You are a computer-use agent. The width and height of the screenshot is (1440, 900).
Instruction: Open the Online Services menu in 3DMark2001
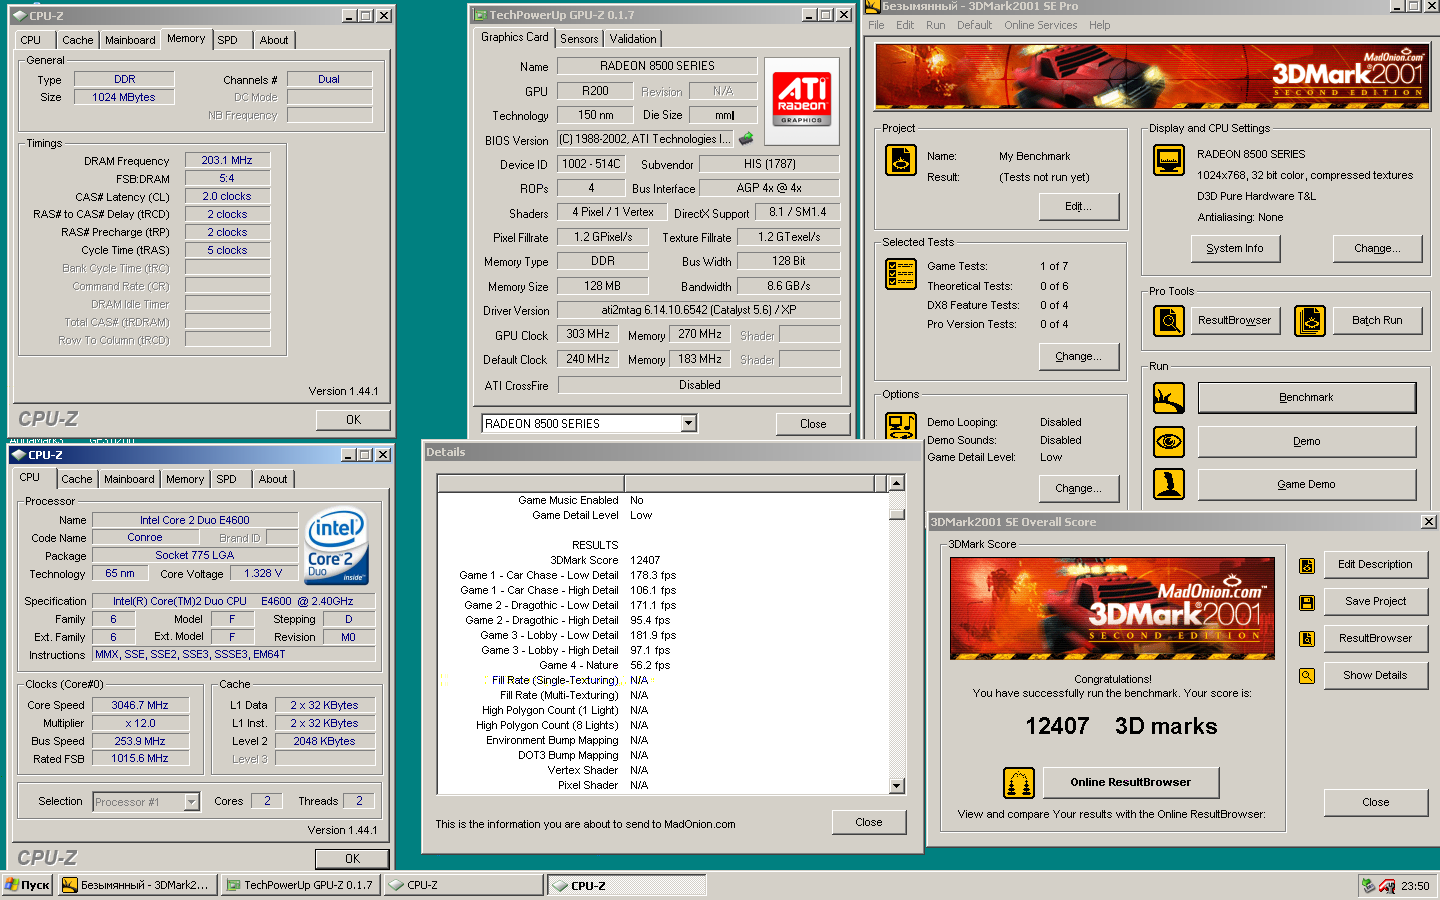coord(1040,25)
